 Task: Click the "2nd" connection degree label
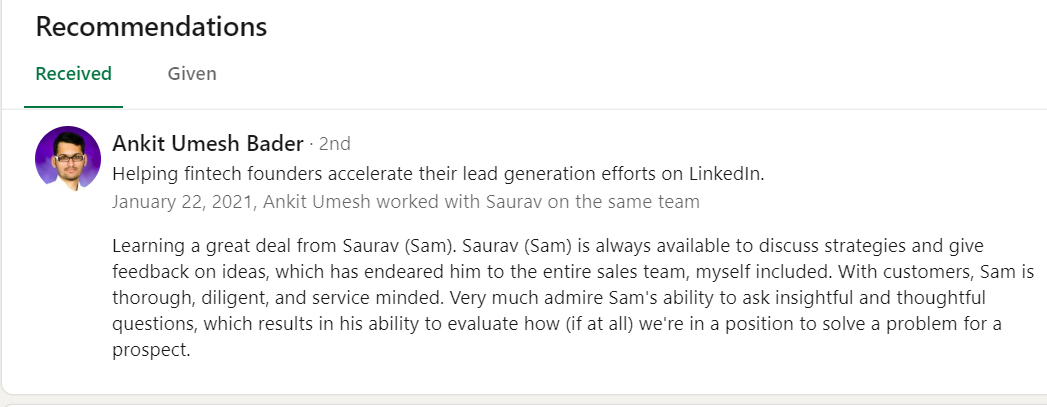(335, 144)
